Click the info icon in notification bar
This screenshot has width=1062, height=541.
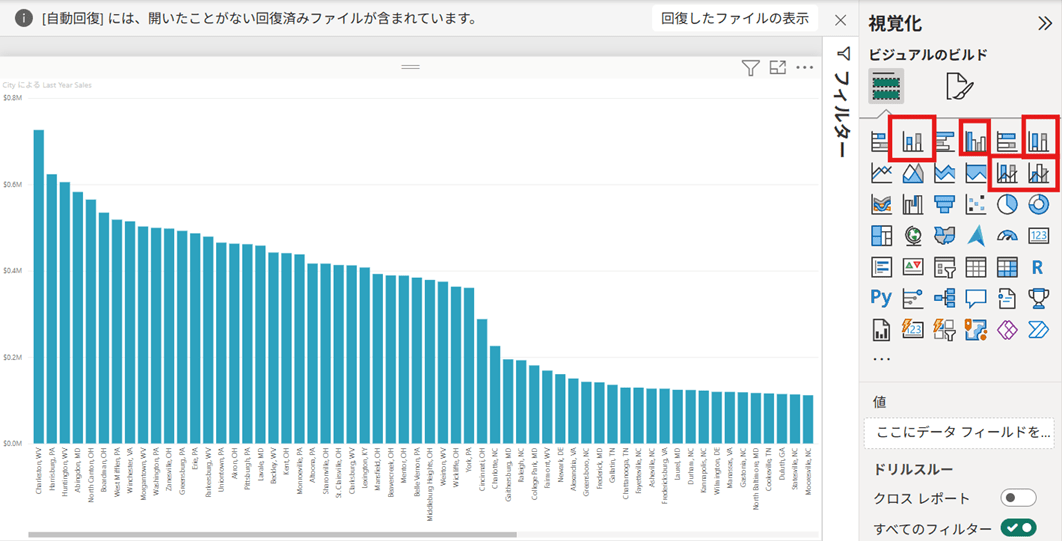coord(24,18)
